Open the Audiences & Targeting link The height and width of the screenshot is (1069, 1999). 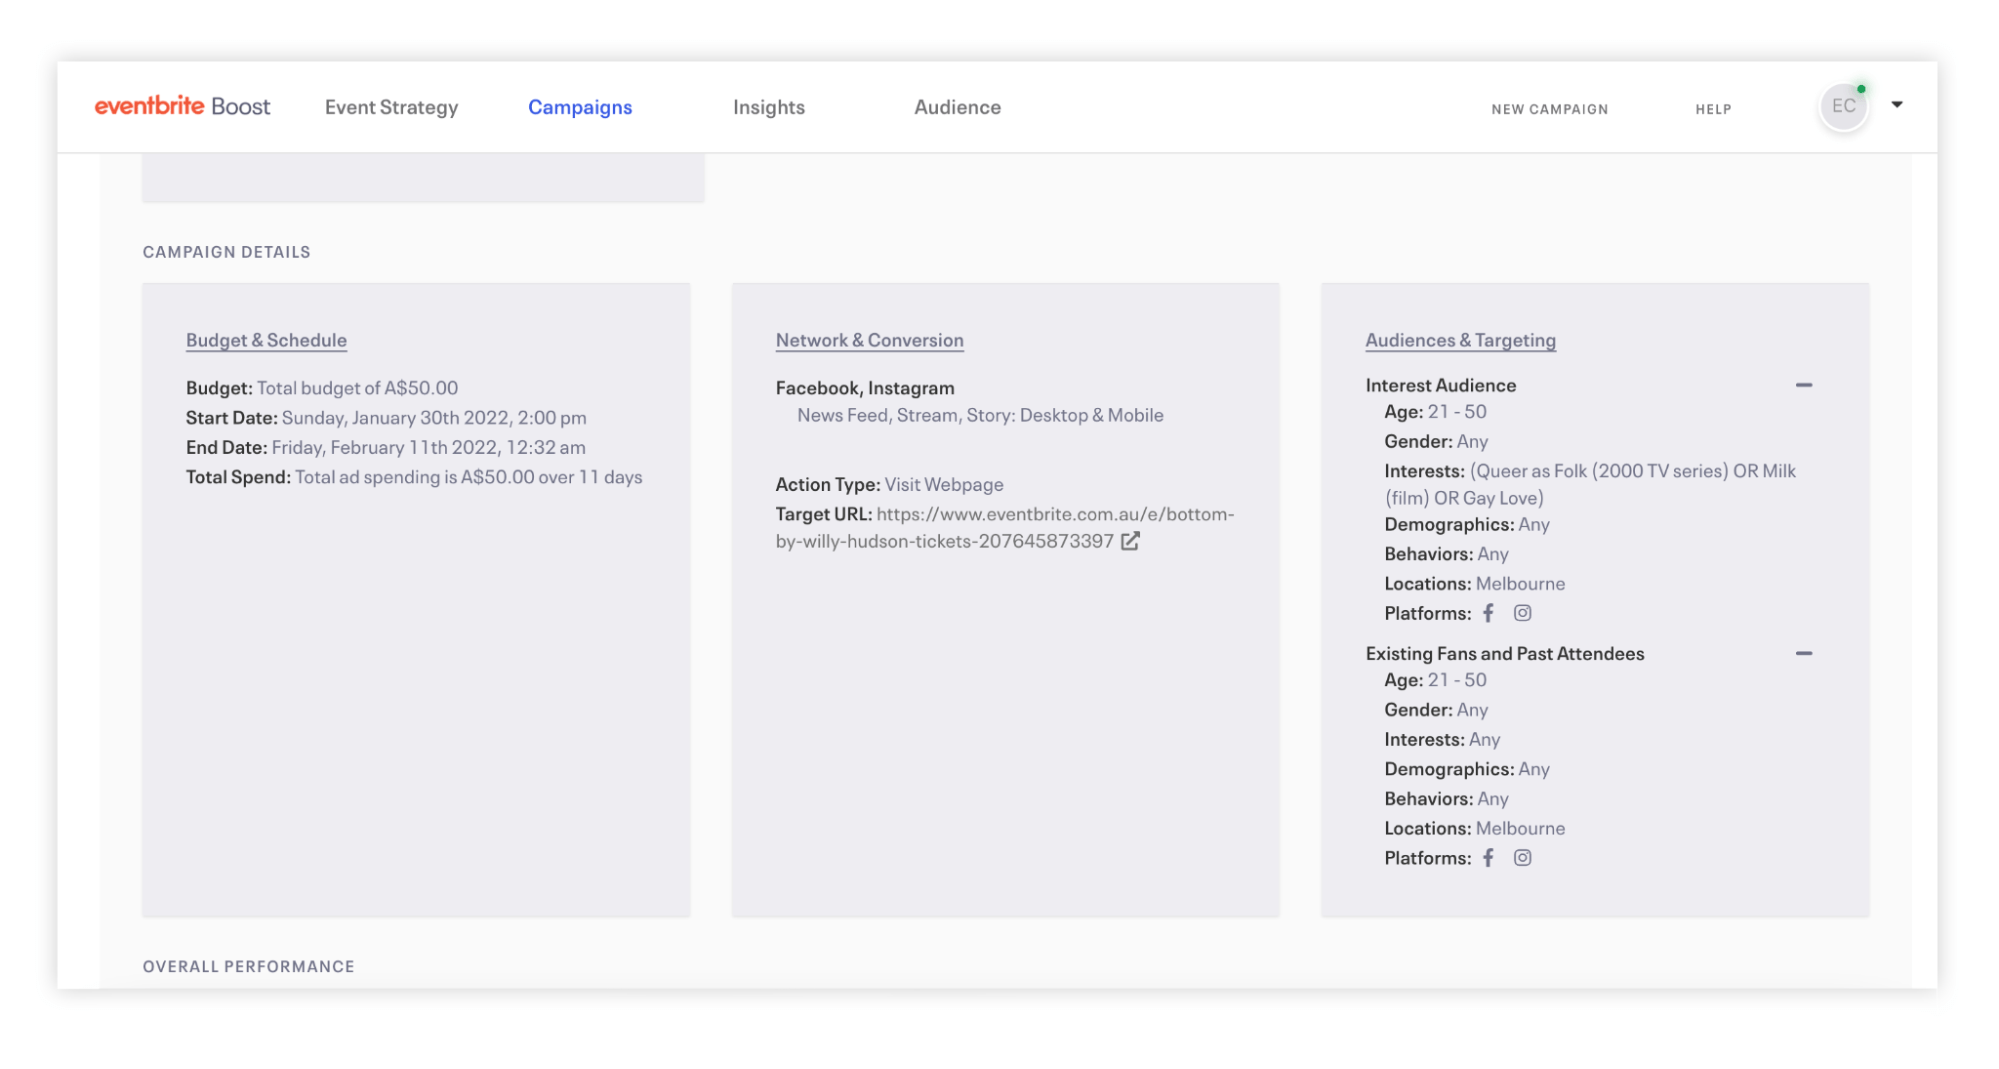1460,340
